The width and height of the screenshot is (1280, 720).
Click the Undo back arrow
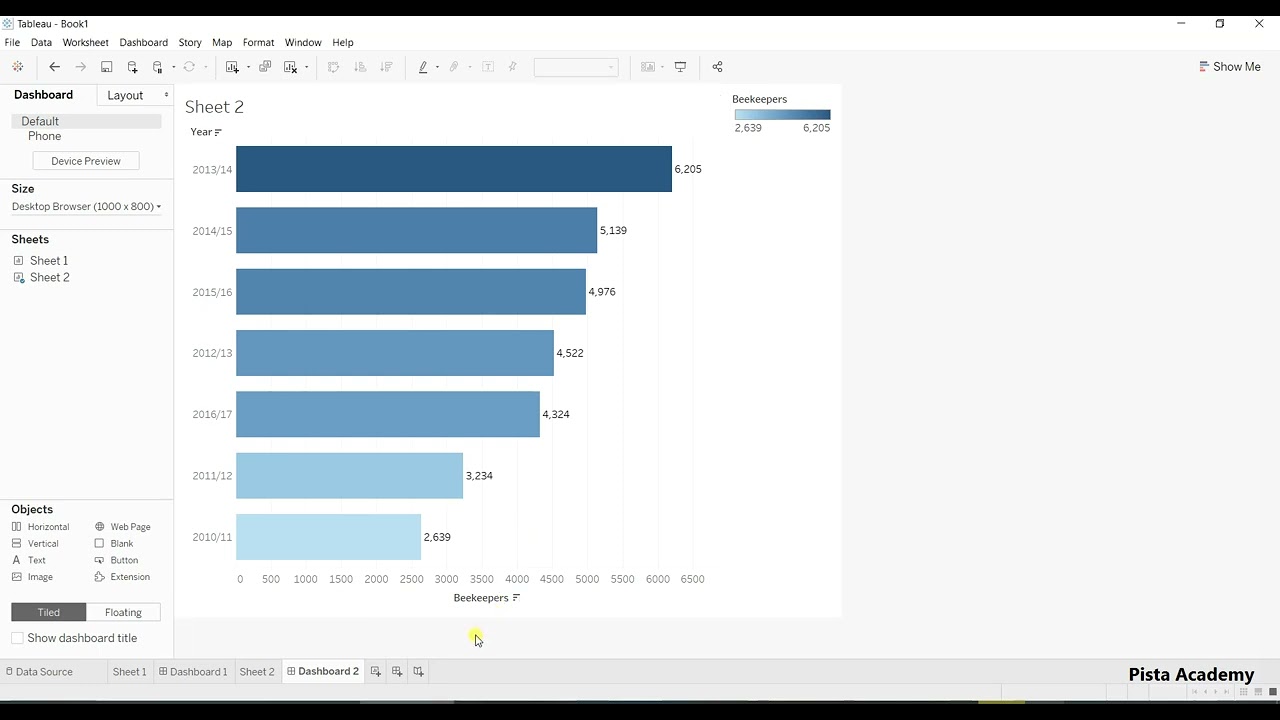tap(55, 67)
